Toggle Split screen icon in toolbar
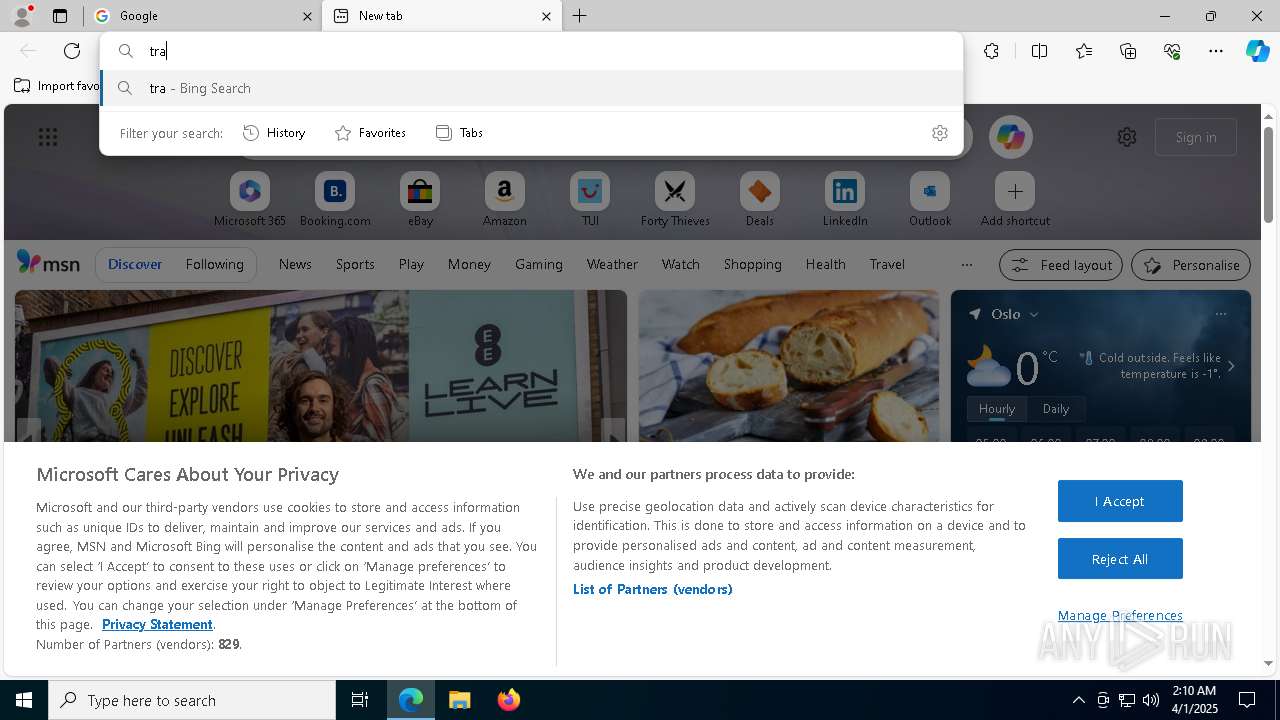This screenshot has width=1280, height=720. click(1039, 51)
